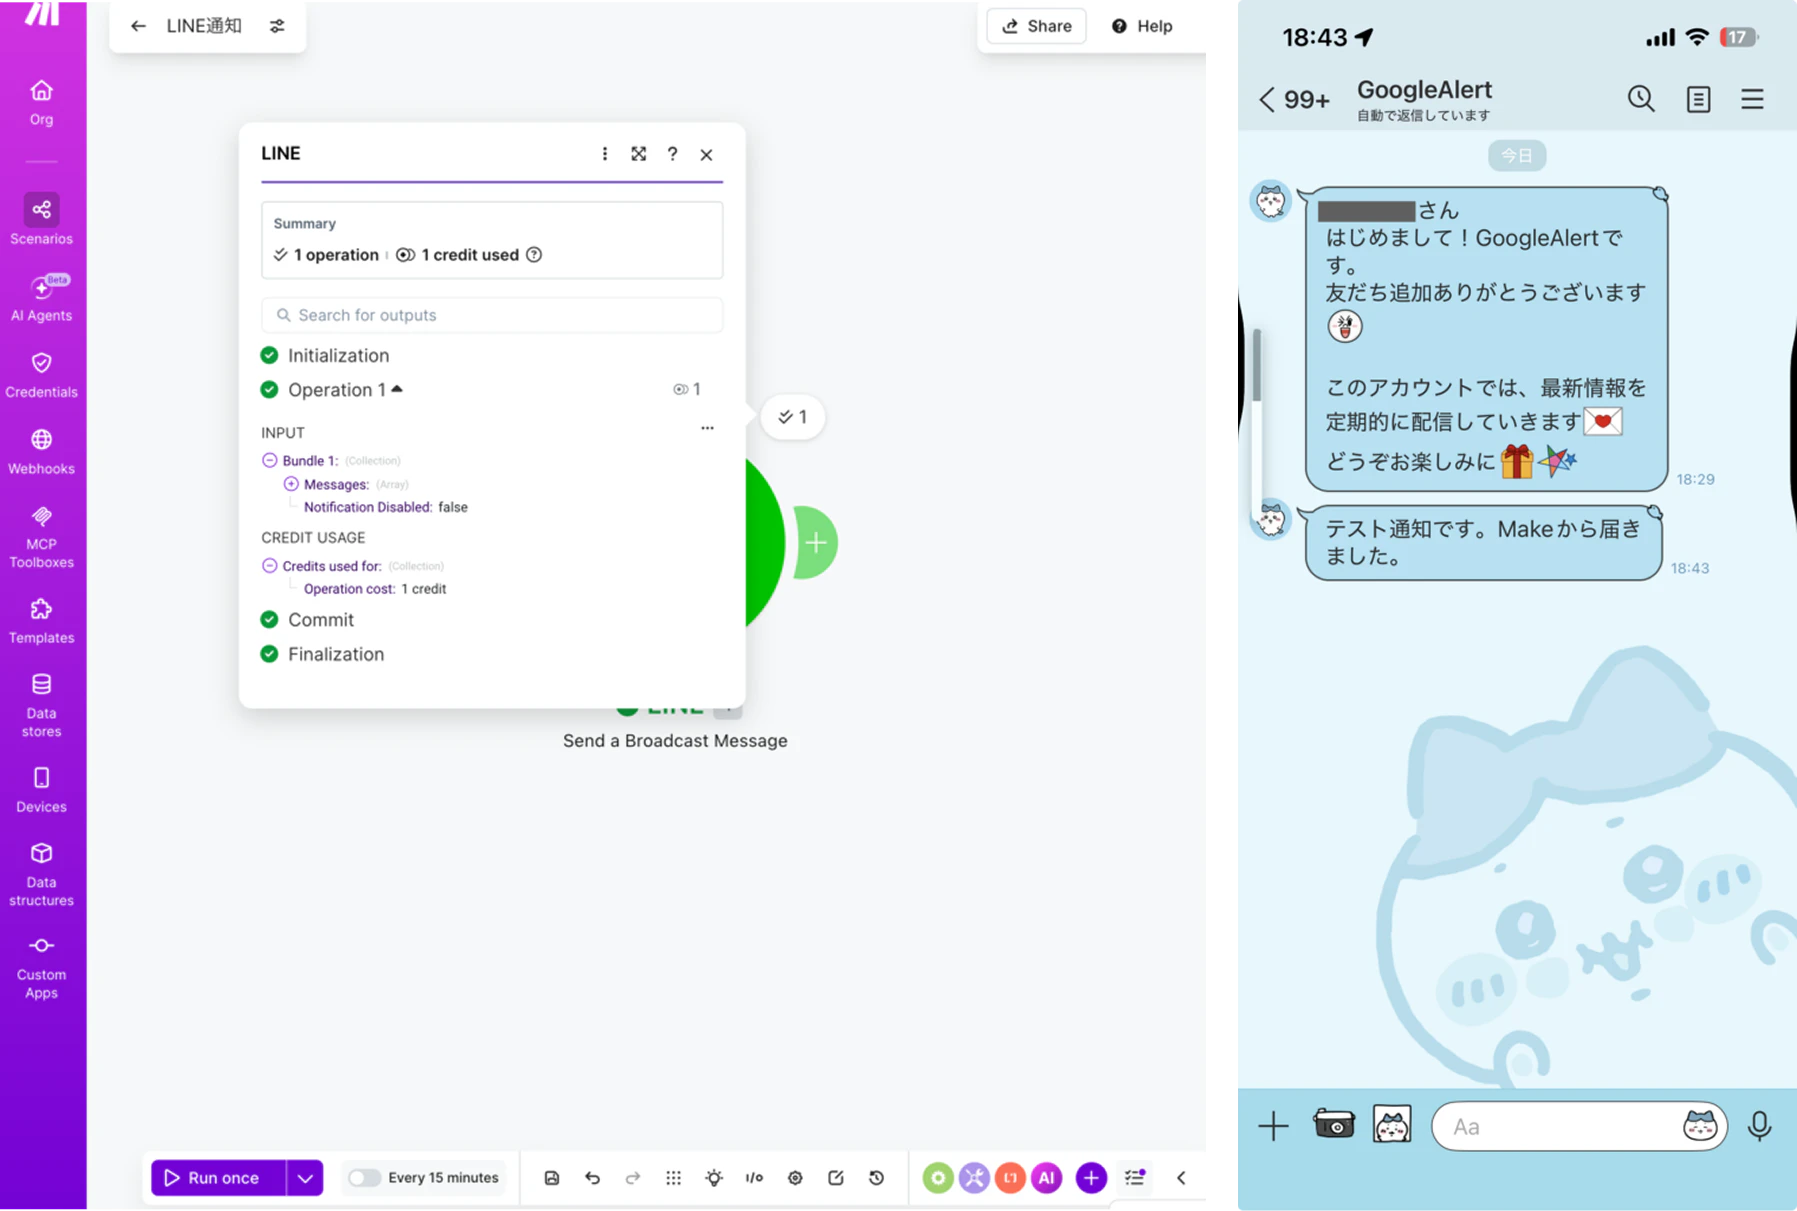Image resolution: width=1797 pixels, height=1211 pixels.
Task: Click the Share button
Action: coord(1037,26)
